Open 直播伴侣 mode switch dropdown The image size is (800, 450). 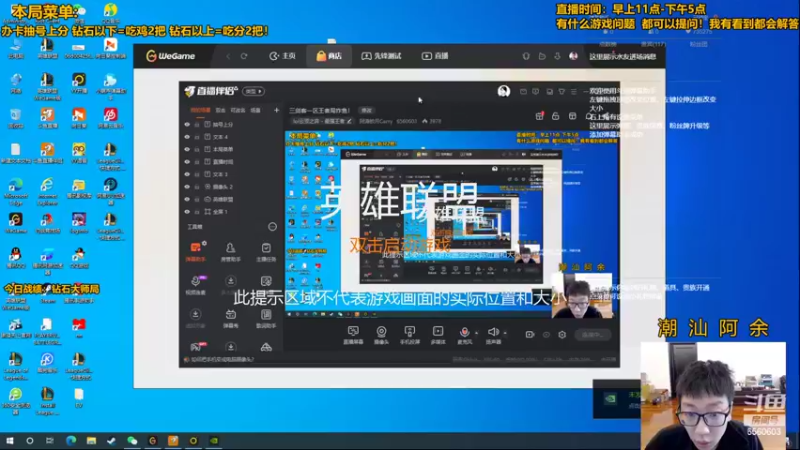tap(253, 91)
